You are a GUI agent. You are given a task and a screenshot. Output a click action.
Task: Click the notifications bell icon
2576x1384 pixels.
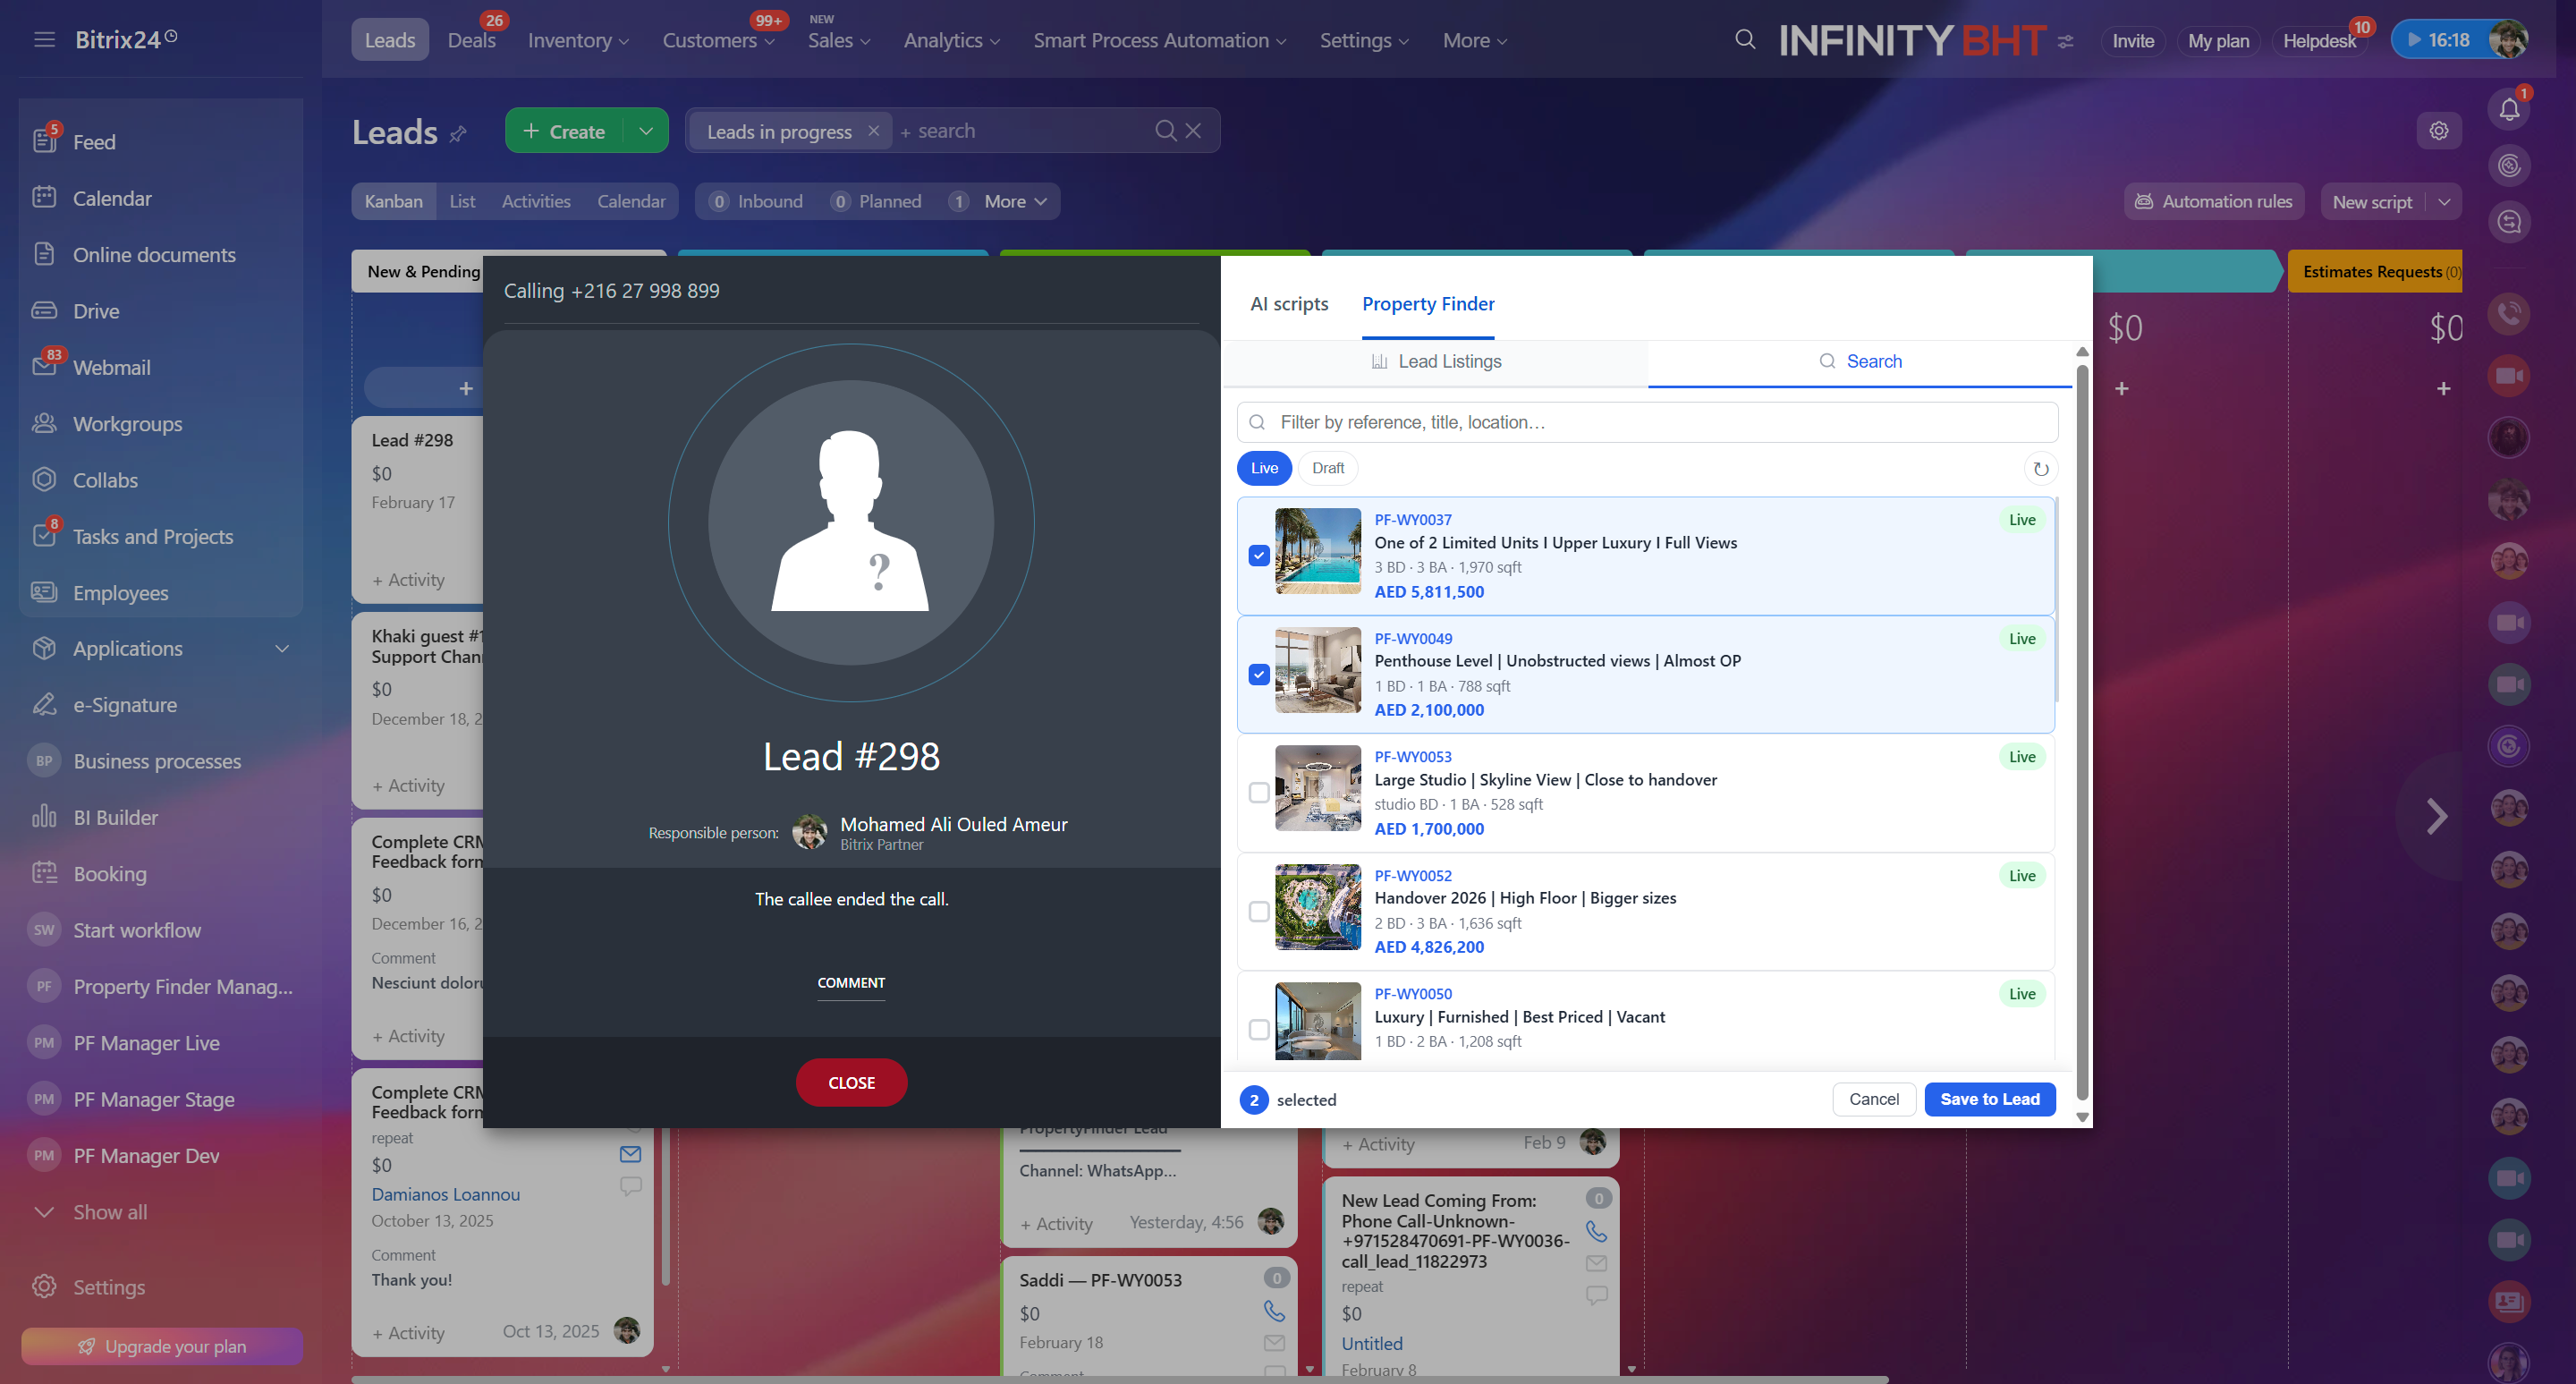(x=2509, y=109)
